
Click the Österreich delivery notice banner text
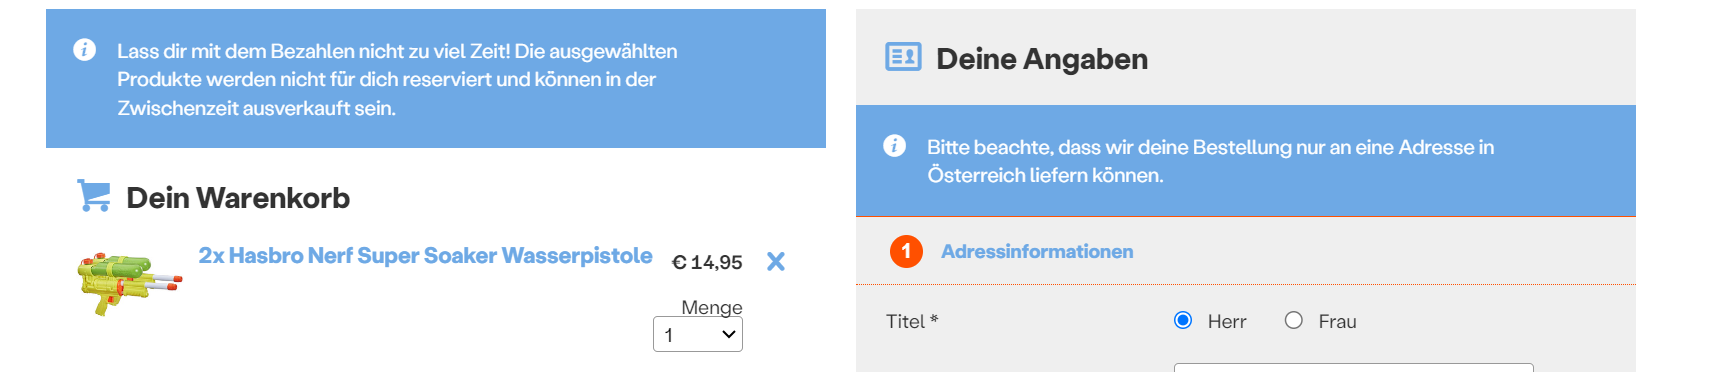1210,161
